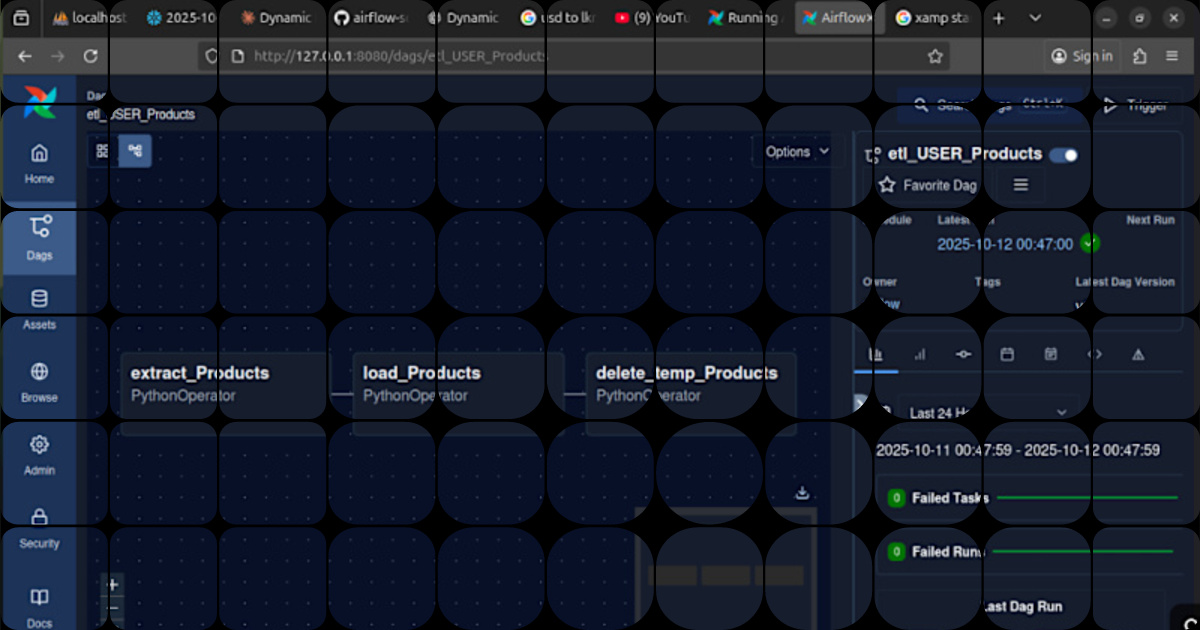Mark as Favorite Dag

pyautogui.click(x=927, y=185)
